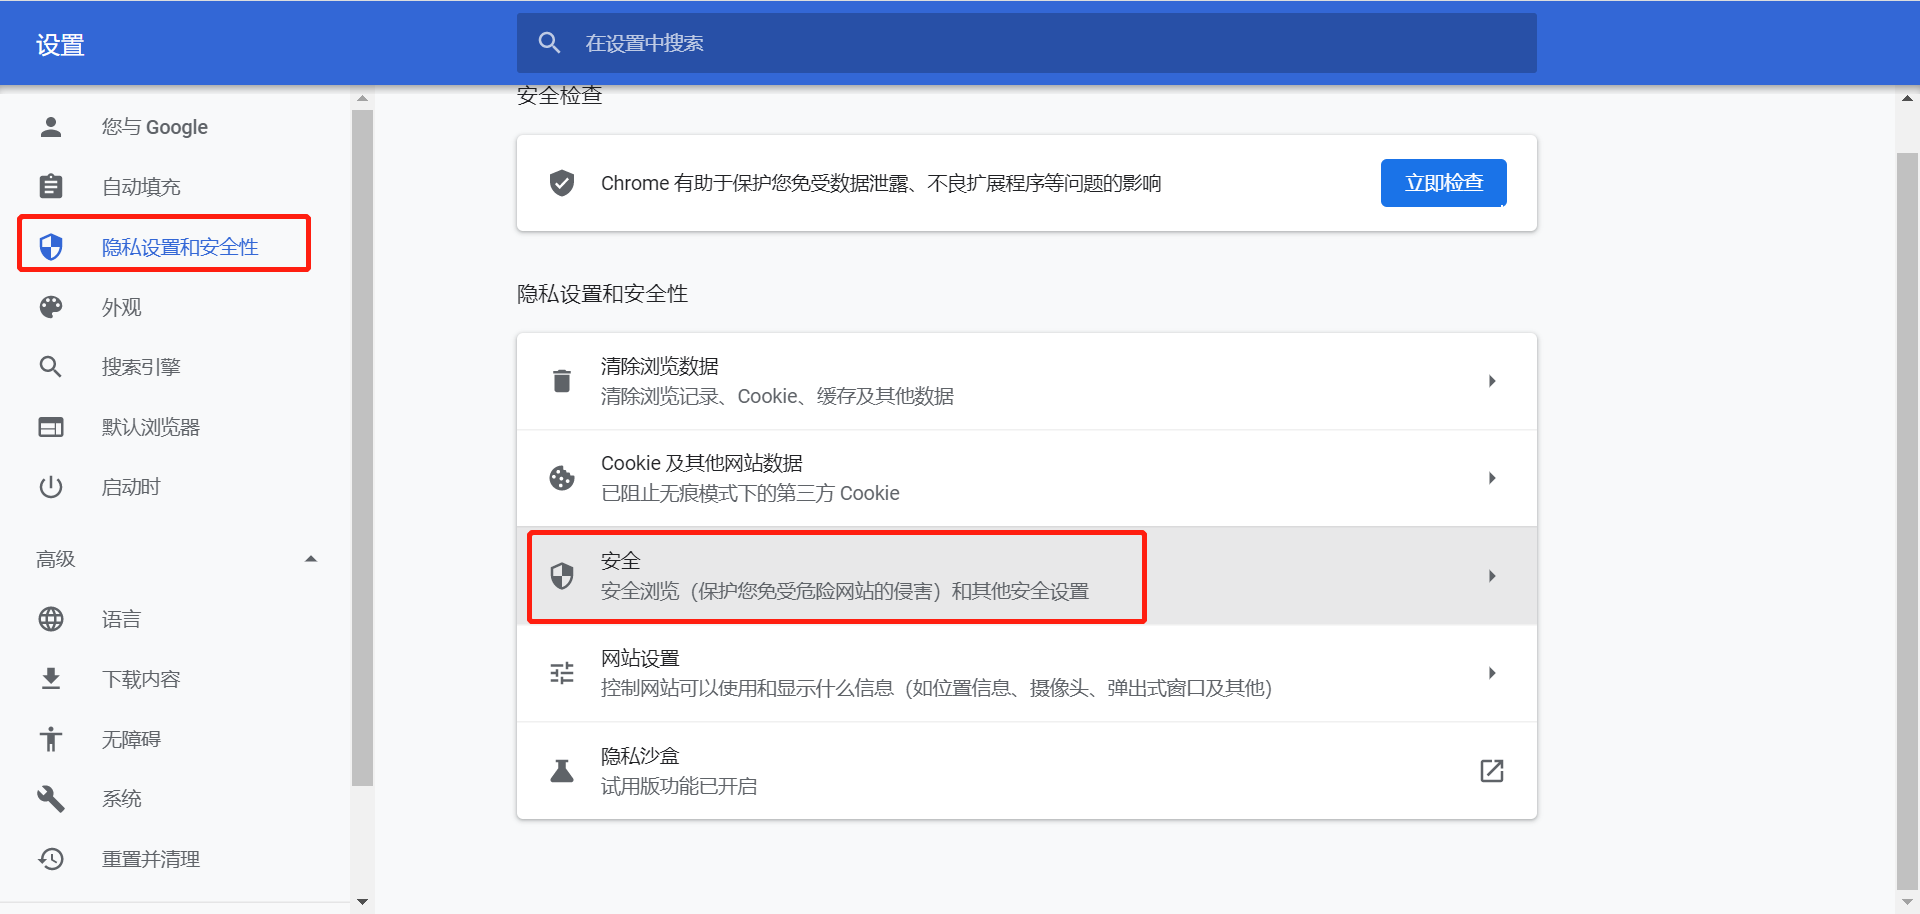The height and width of the screenshot is (914, 1920).
Task: Click the accessibility icon for 无障碍
Action: (x=51, y=739)
